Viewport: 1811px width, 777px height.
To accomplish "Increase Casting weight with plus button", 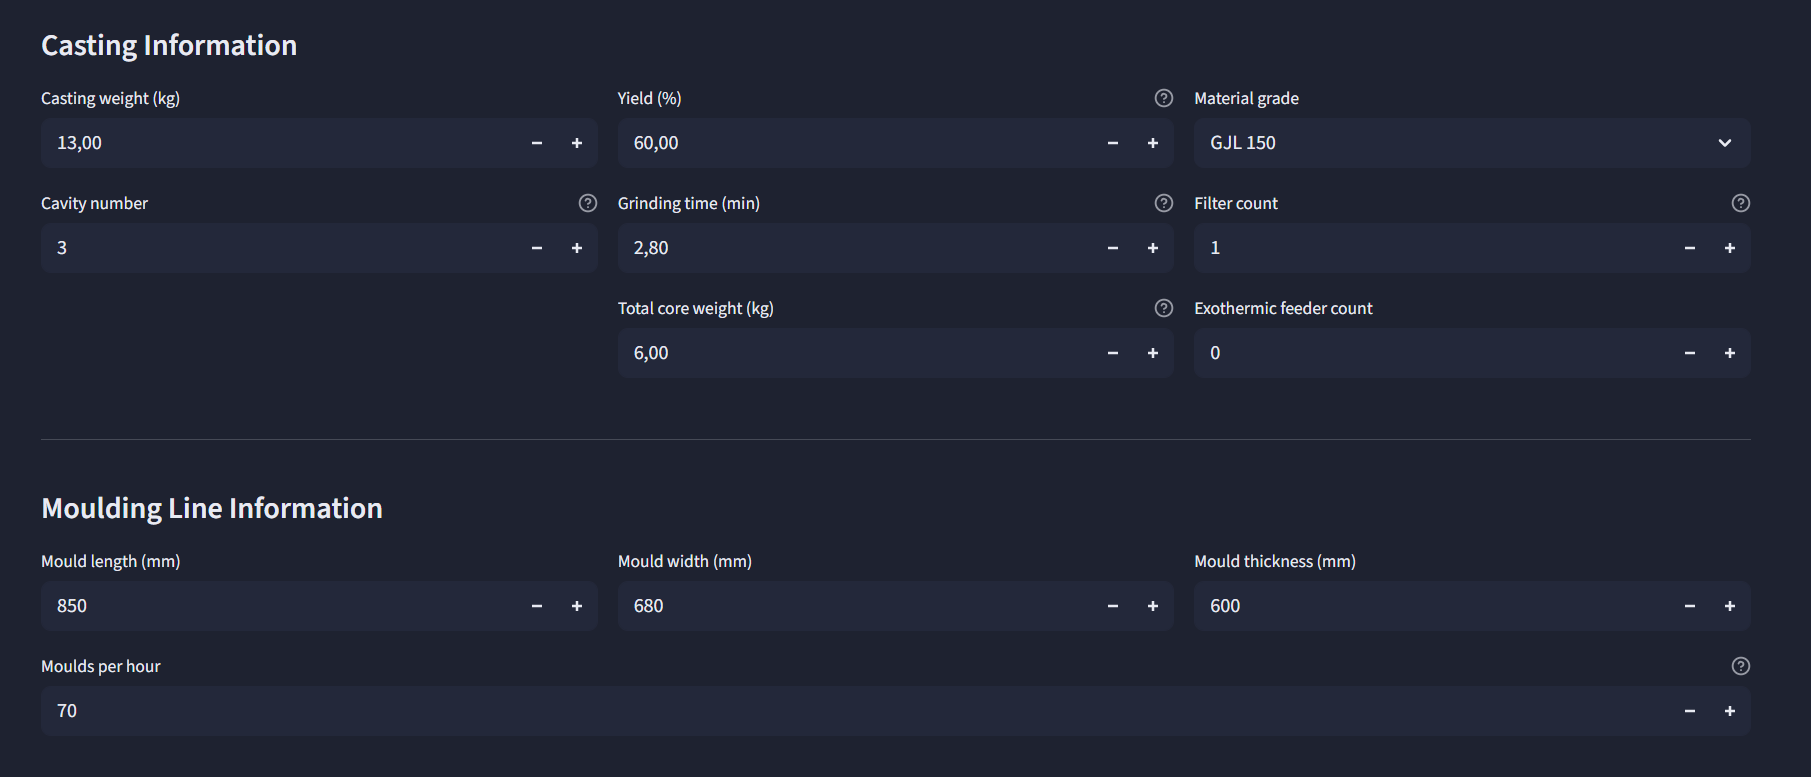I will (x=577, y=143).
